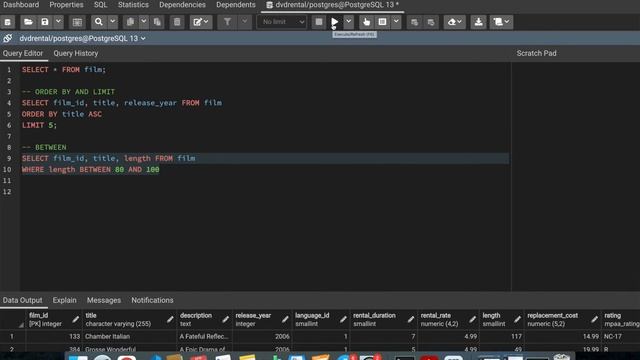Select the NC-17 rating cell
This screenshot has height=360, width=640.
click(620, 337)
